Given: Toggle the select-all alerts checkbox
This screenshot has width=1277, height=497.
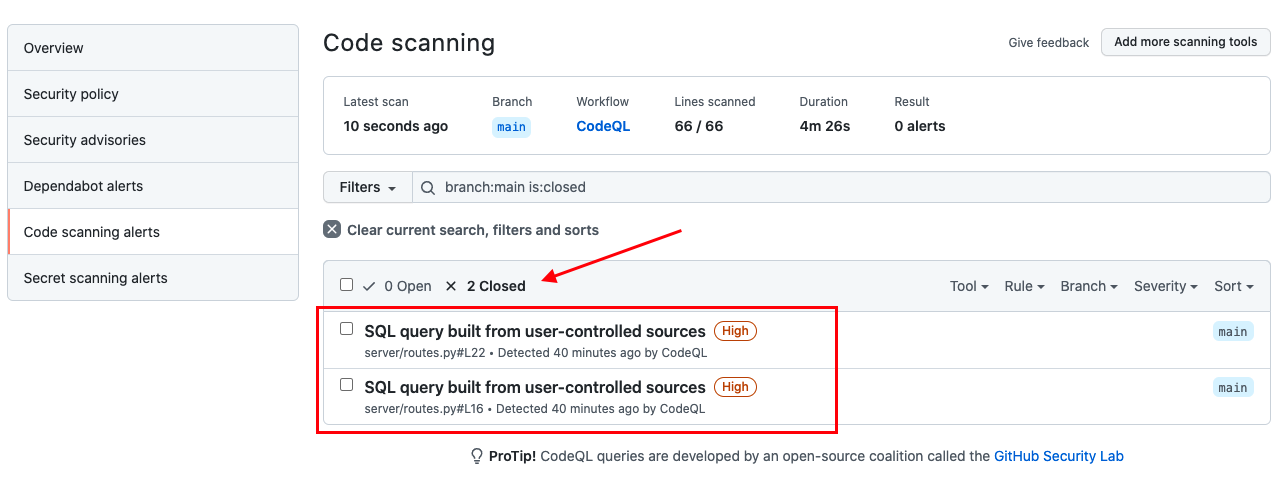Looking at the screenshot, I should [346, 285].
